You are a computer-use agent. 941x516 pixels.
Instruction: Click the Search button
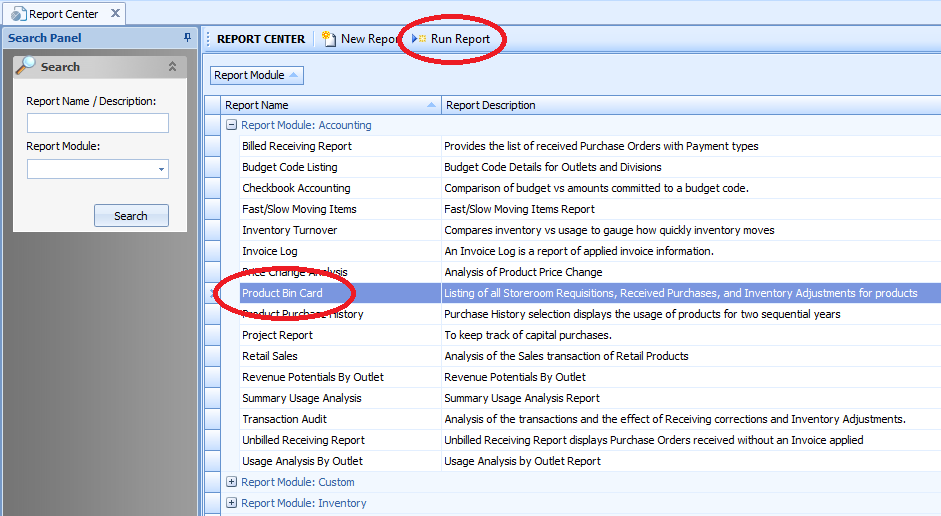pyautogui.click(x=131, y=216)
